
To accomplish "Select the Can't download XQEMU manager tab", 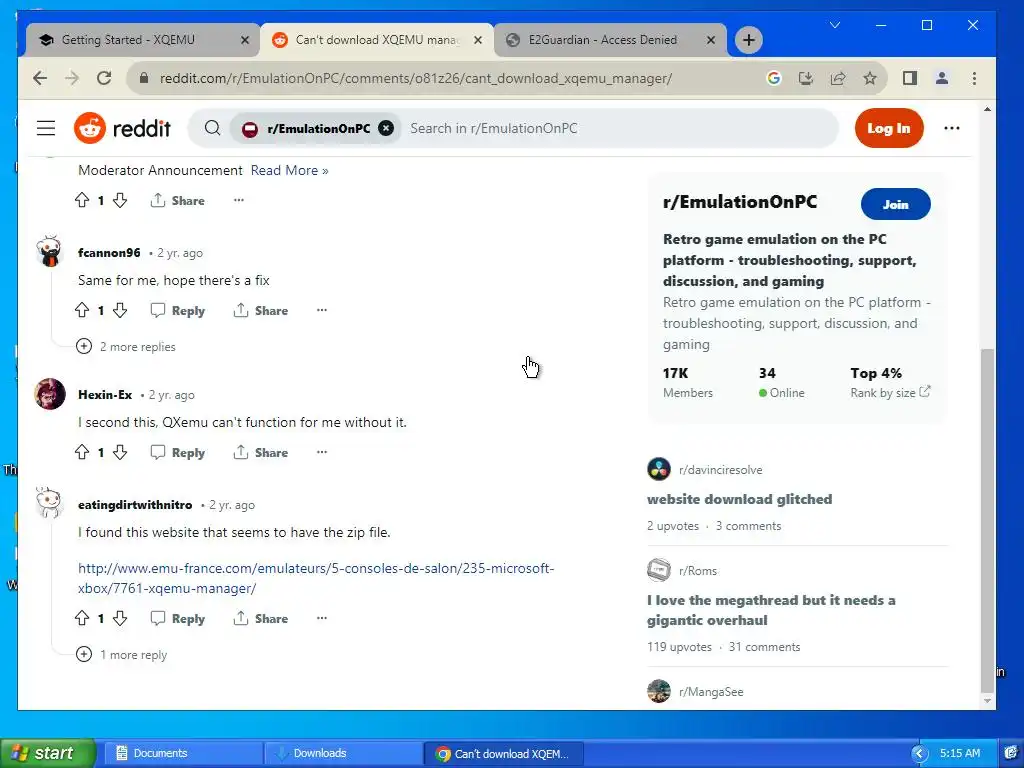I will 377,40.
